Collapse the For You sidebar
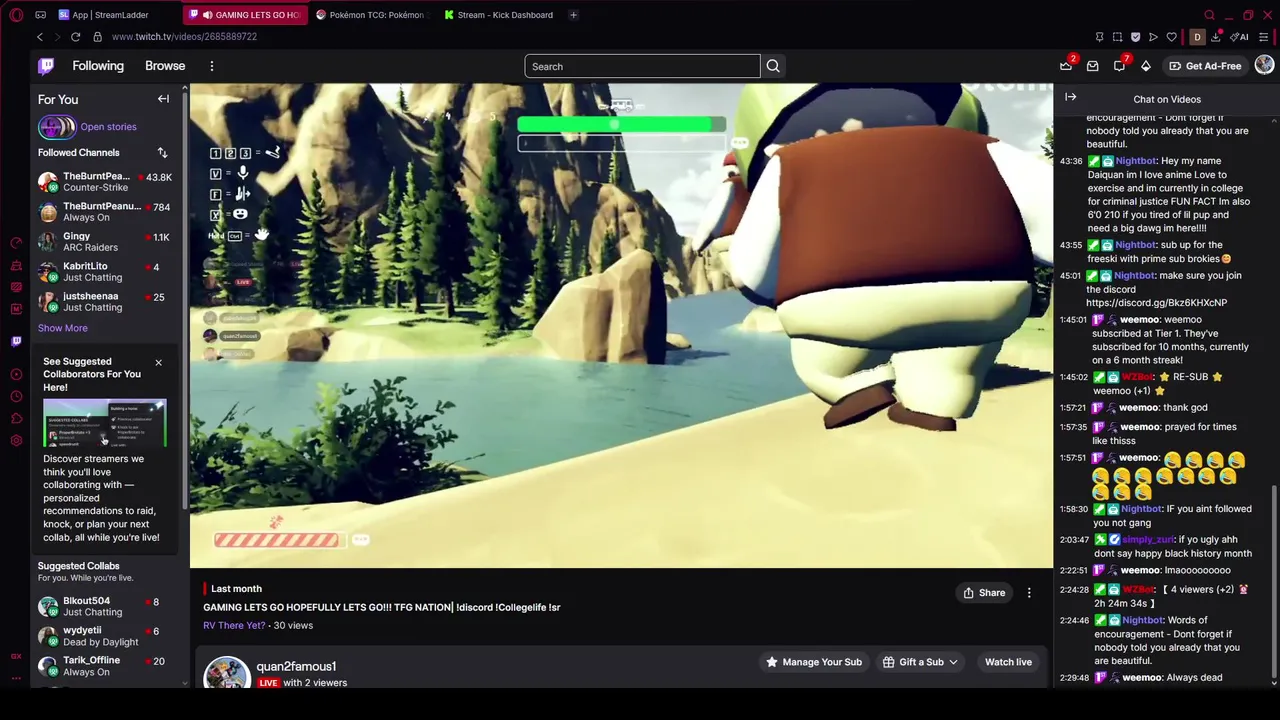Screen dimensions: 1280x720 tap(163, 99)
